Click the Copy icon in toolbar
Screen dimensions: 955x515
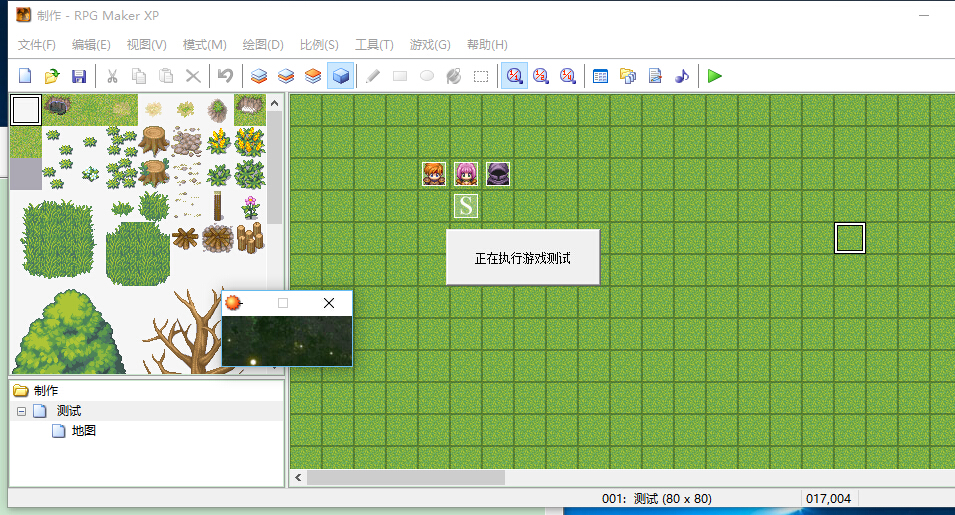coord(139,76)
